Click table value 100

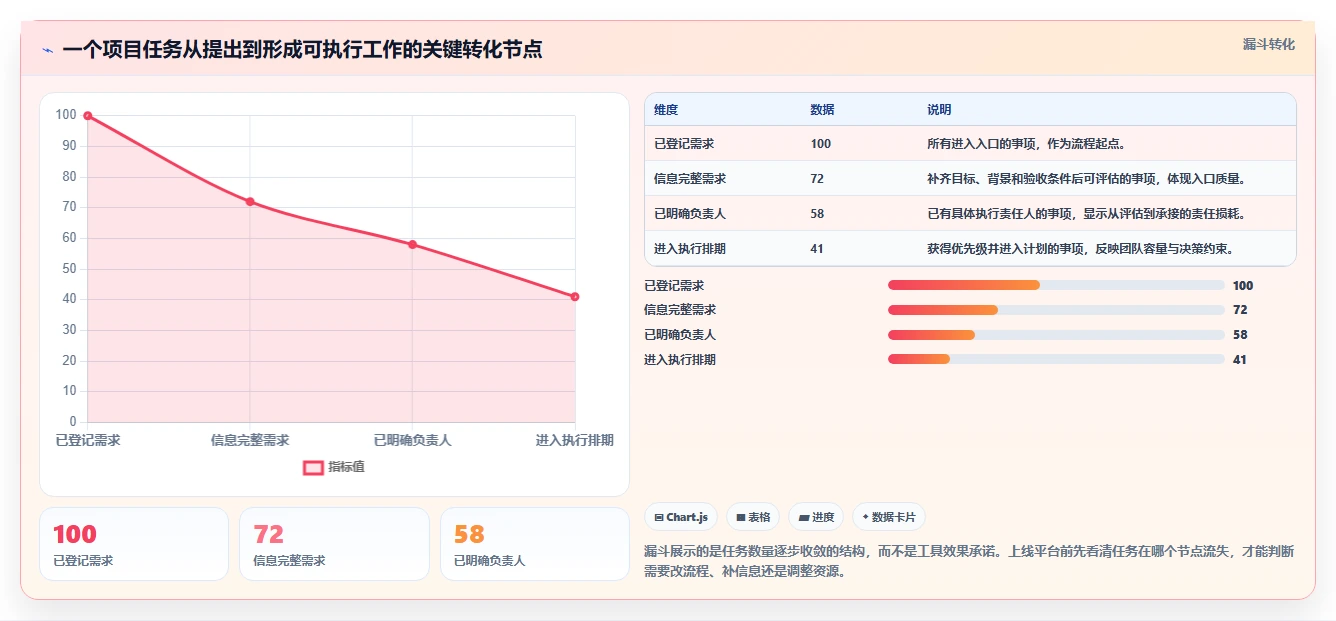point(820,144)
